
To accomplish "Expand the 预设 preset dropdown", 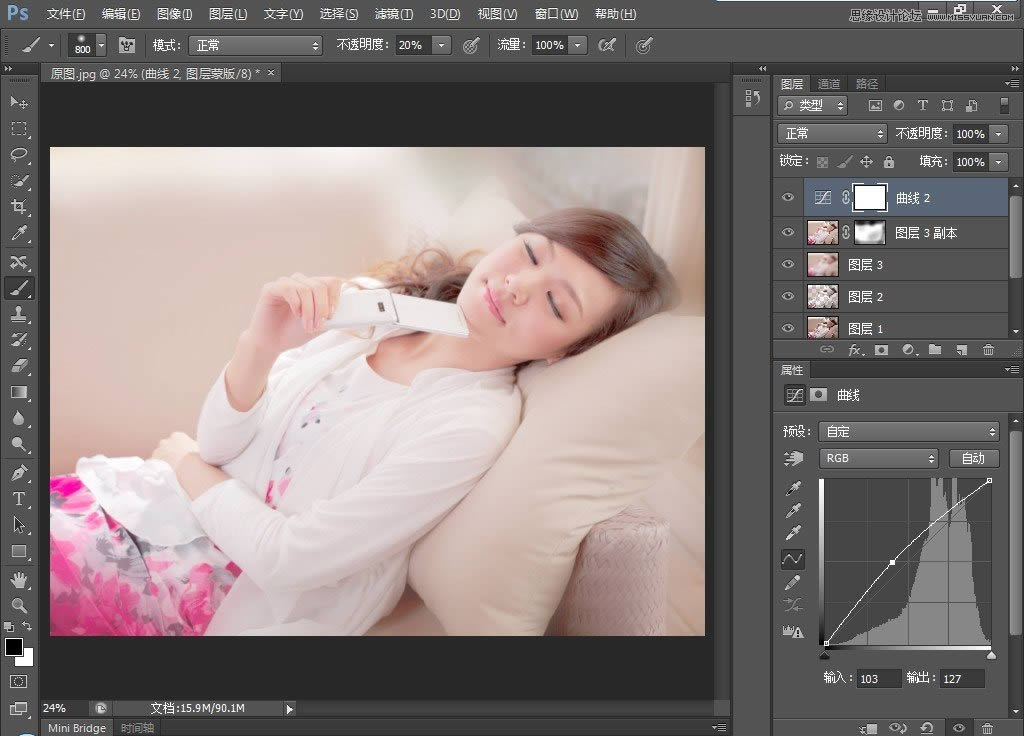I will point(908,432).
